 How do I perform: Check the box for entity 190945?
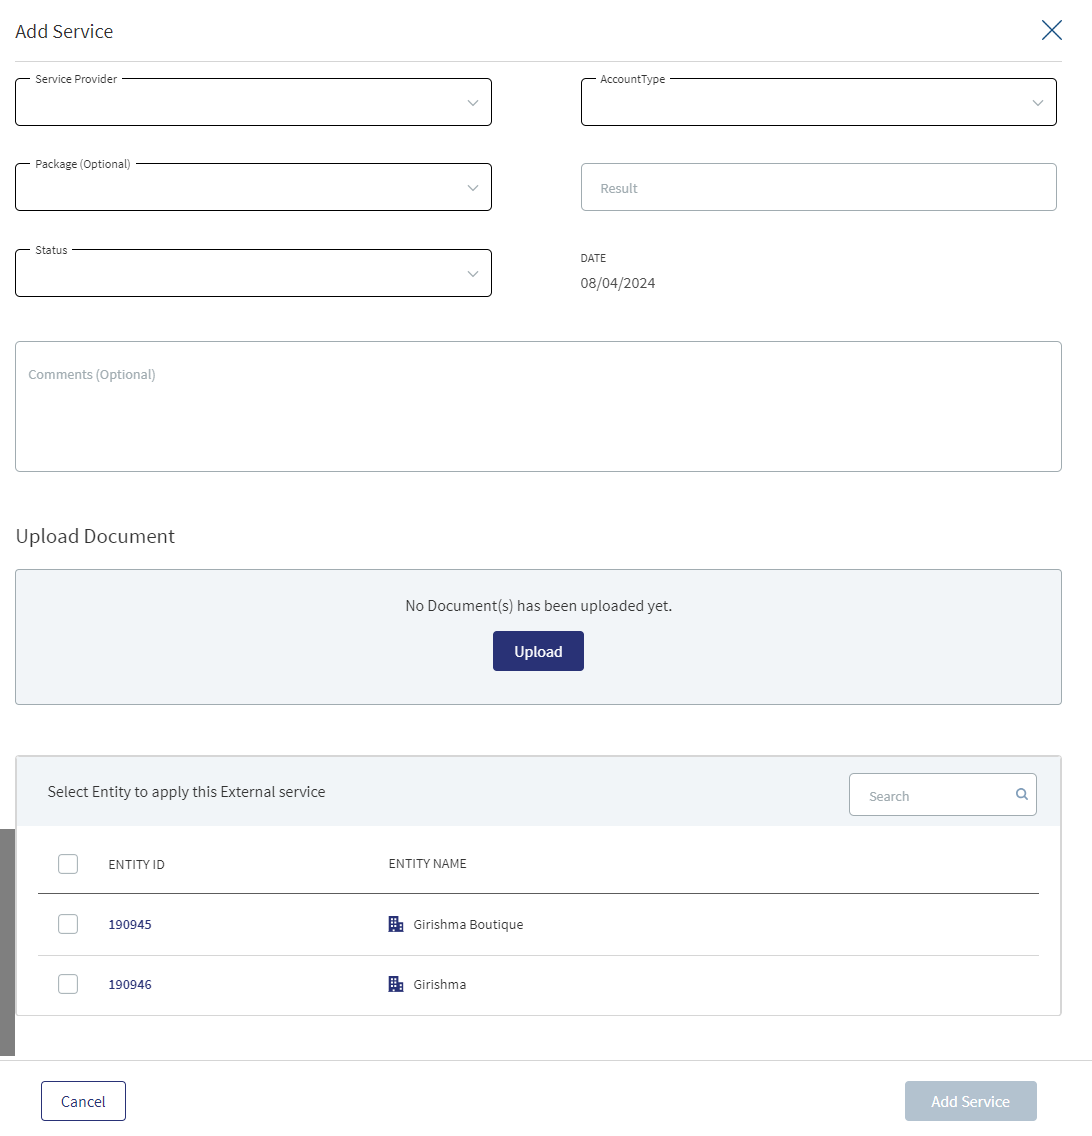point(68,924)
